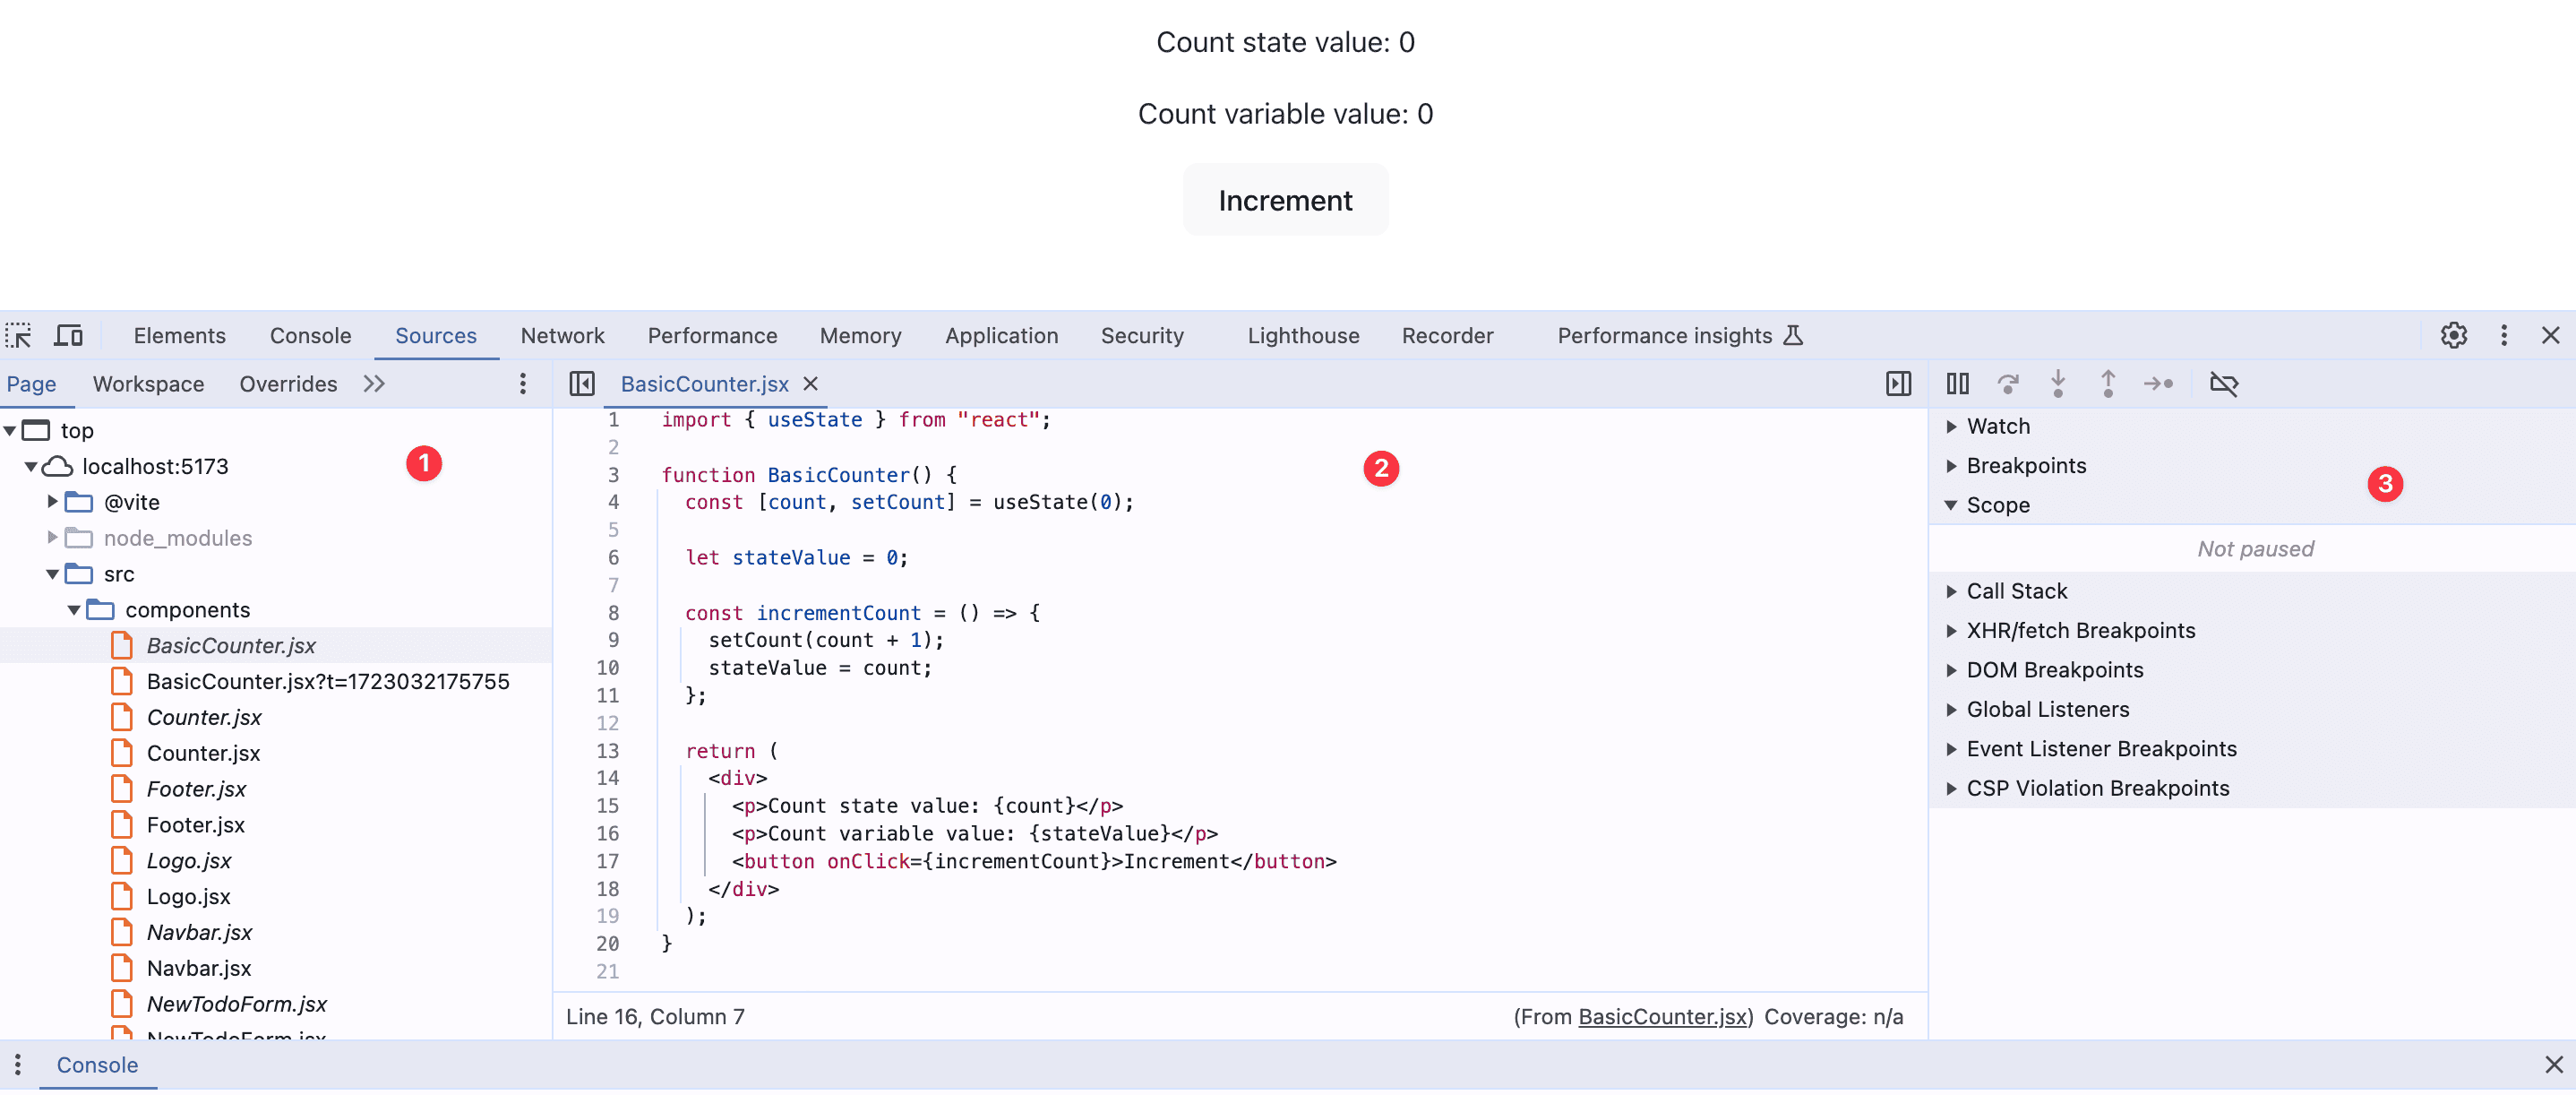Hide the navigator sidebar icon
Viewport: 2576px width, 1095px height.
coord(582,384)
